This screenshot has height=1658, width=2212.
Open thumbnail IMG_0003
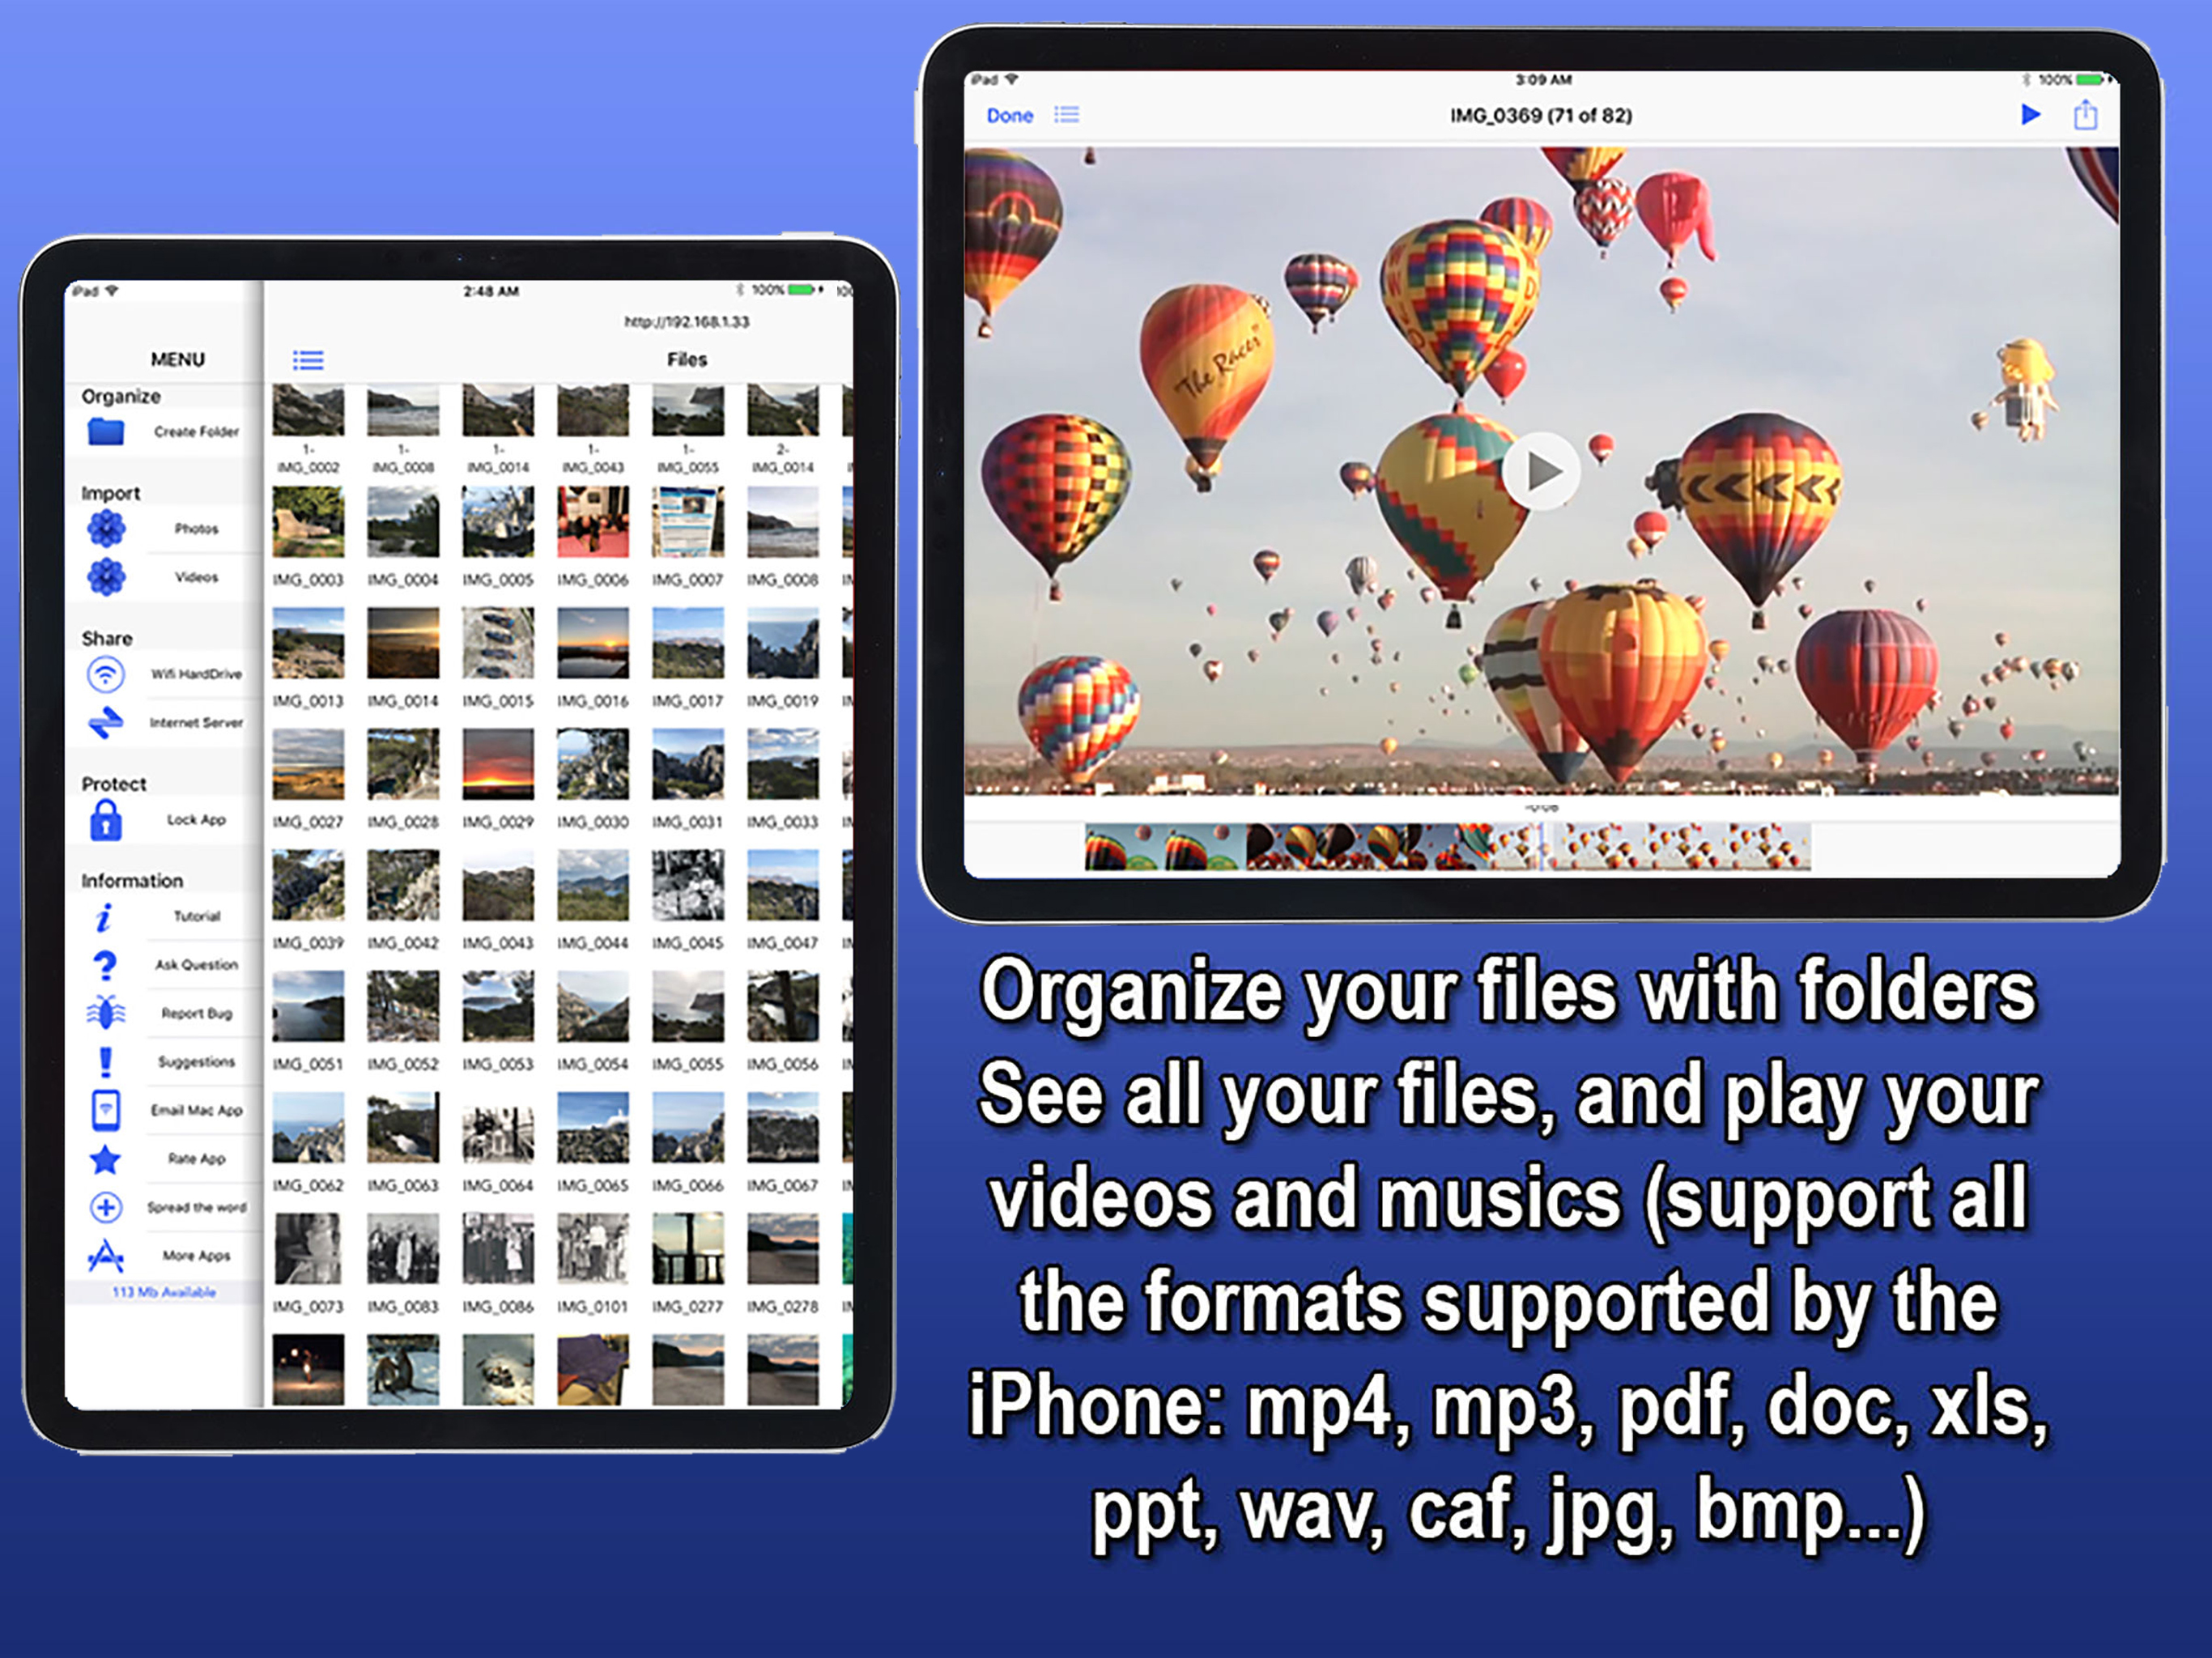click(x=308, y=522)
